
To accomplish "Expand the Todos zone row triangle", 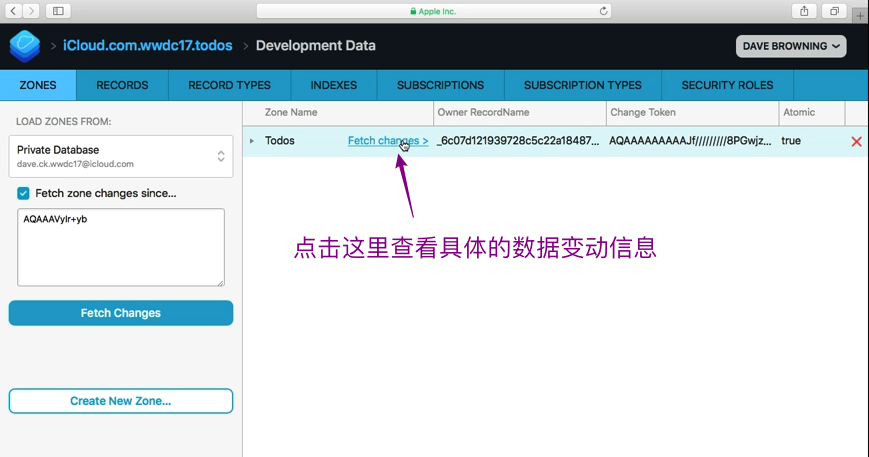I will tap(252, 141).
